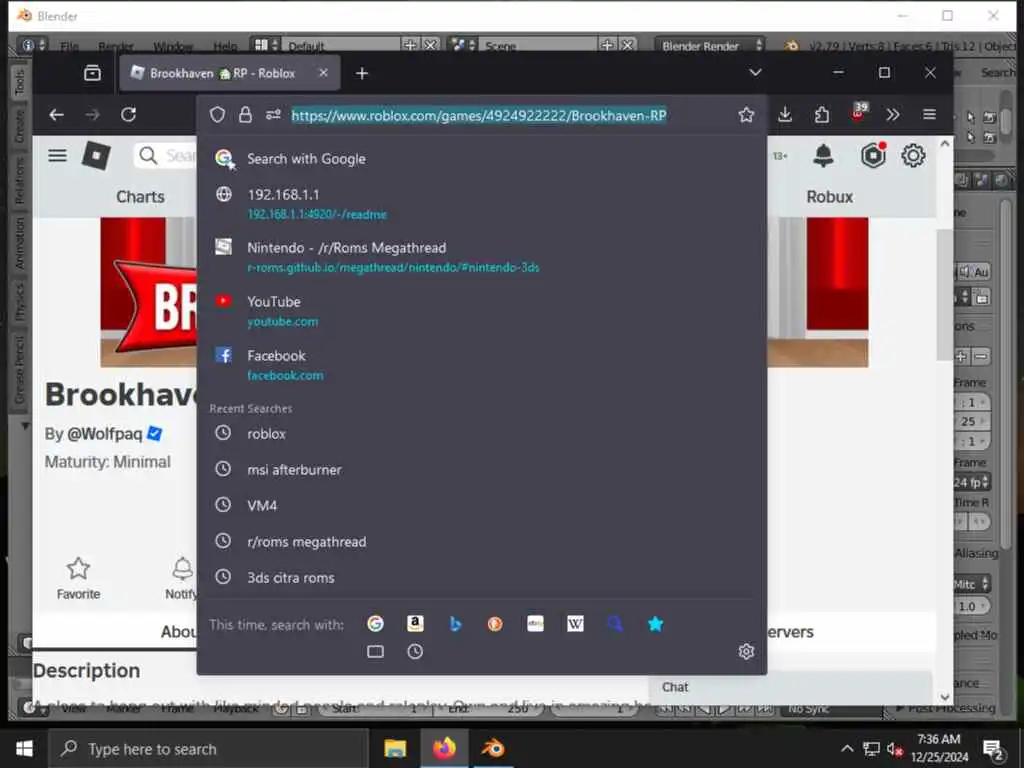The height and width of the screenshot is (768, 1024).
Task: Bookmark this page with the star icon
Action: [x=746, y=116]
